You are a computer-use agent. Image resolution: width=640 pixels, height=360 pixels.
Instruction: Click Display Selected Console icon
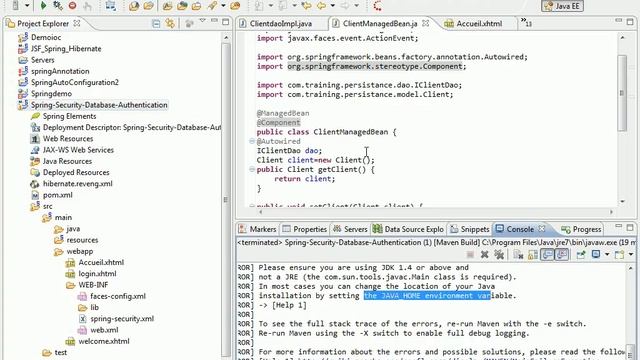coord(596,254)
